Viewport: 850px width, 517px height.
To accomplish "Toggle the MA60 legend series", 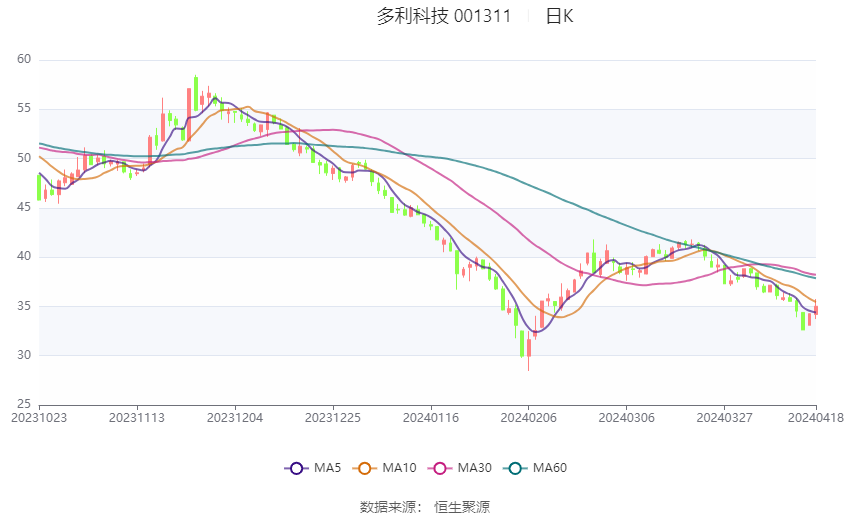I will pos(535,468).
